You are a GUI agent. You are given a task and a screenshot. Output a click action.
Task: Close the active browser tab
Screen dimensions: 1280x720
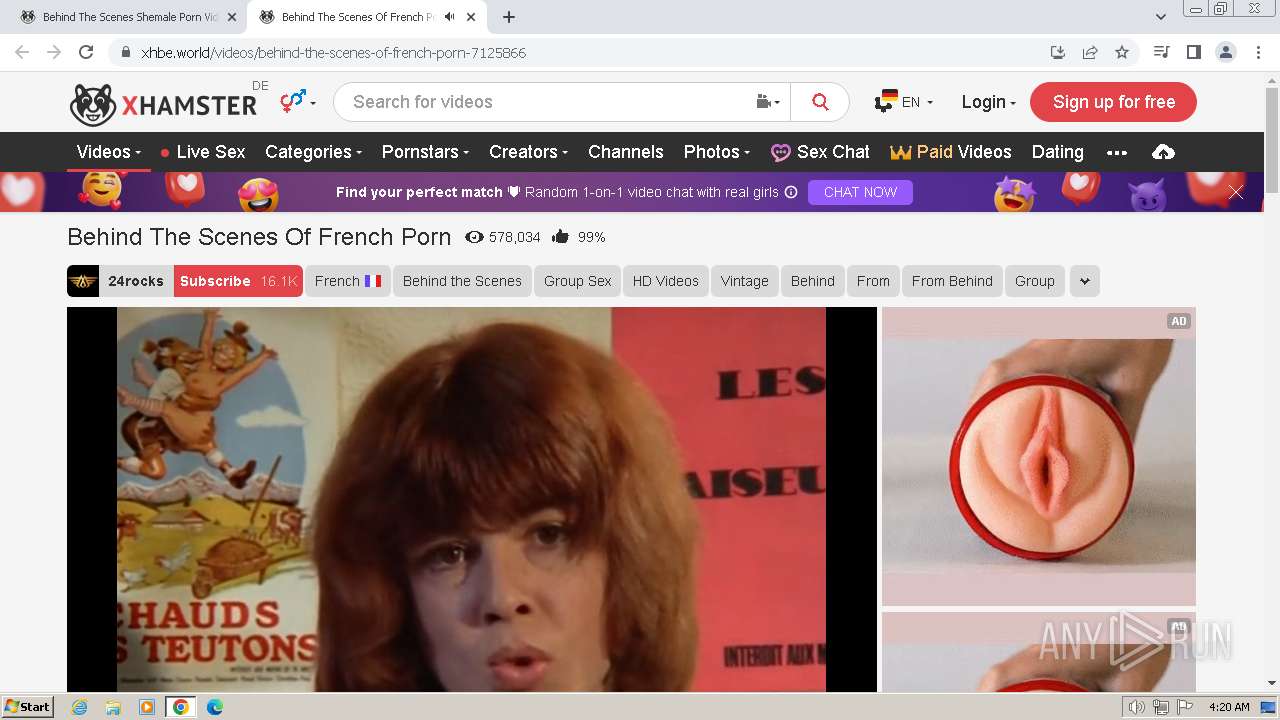click(471, 17)
